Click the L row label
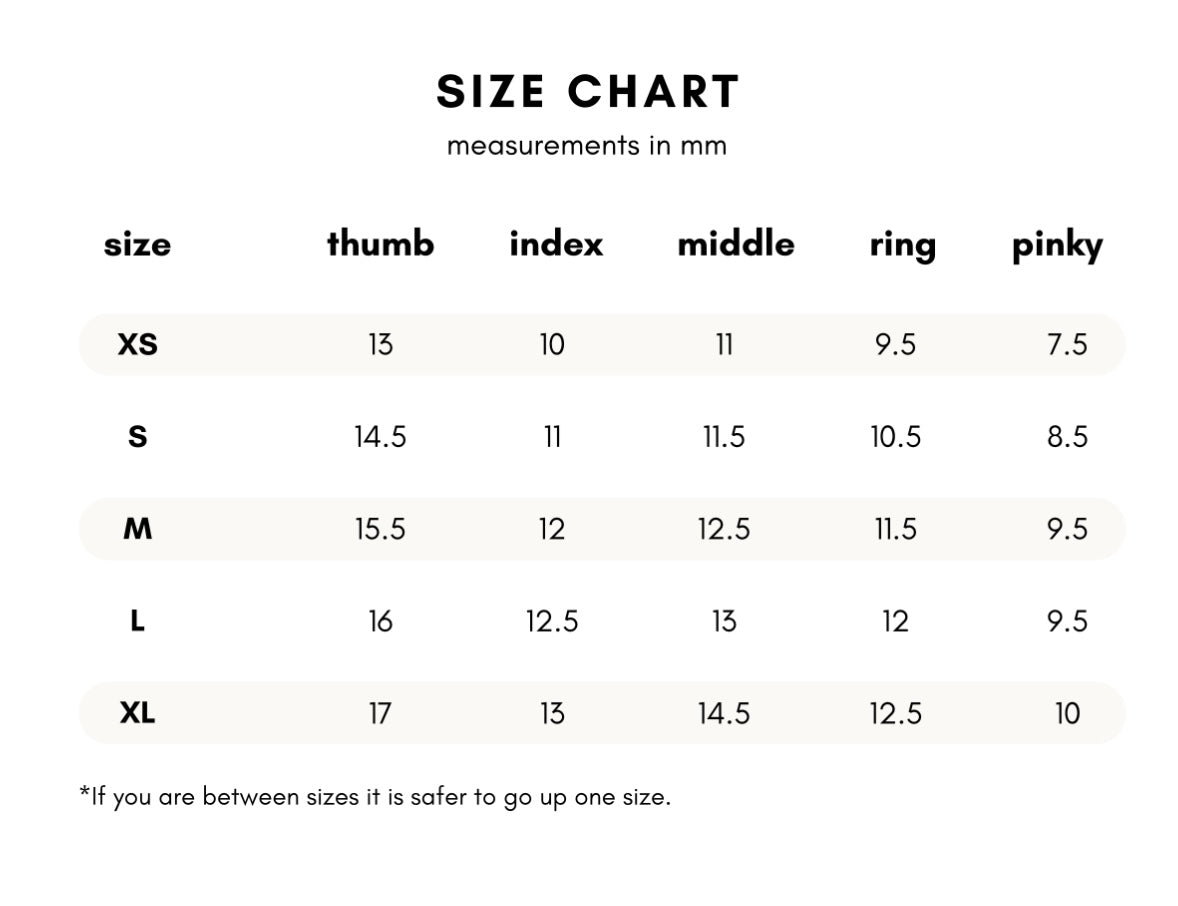The image size is (1178, 906). [138, 621]
